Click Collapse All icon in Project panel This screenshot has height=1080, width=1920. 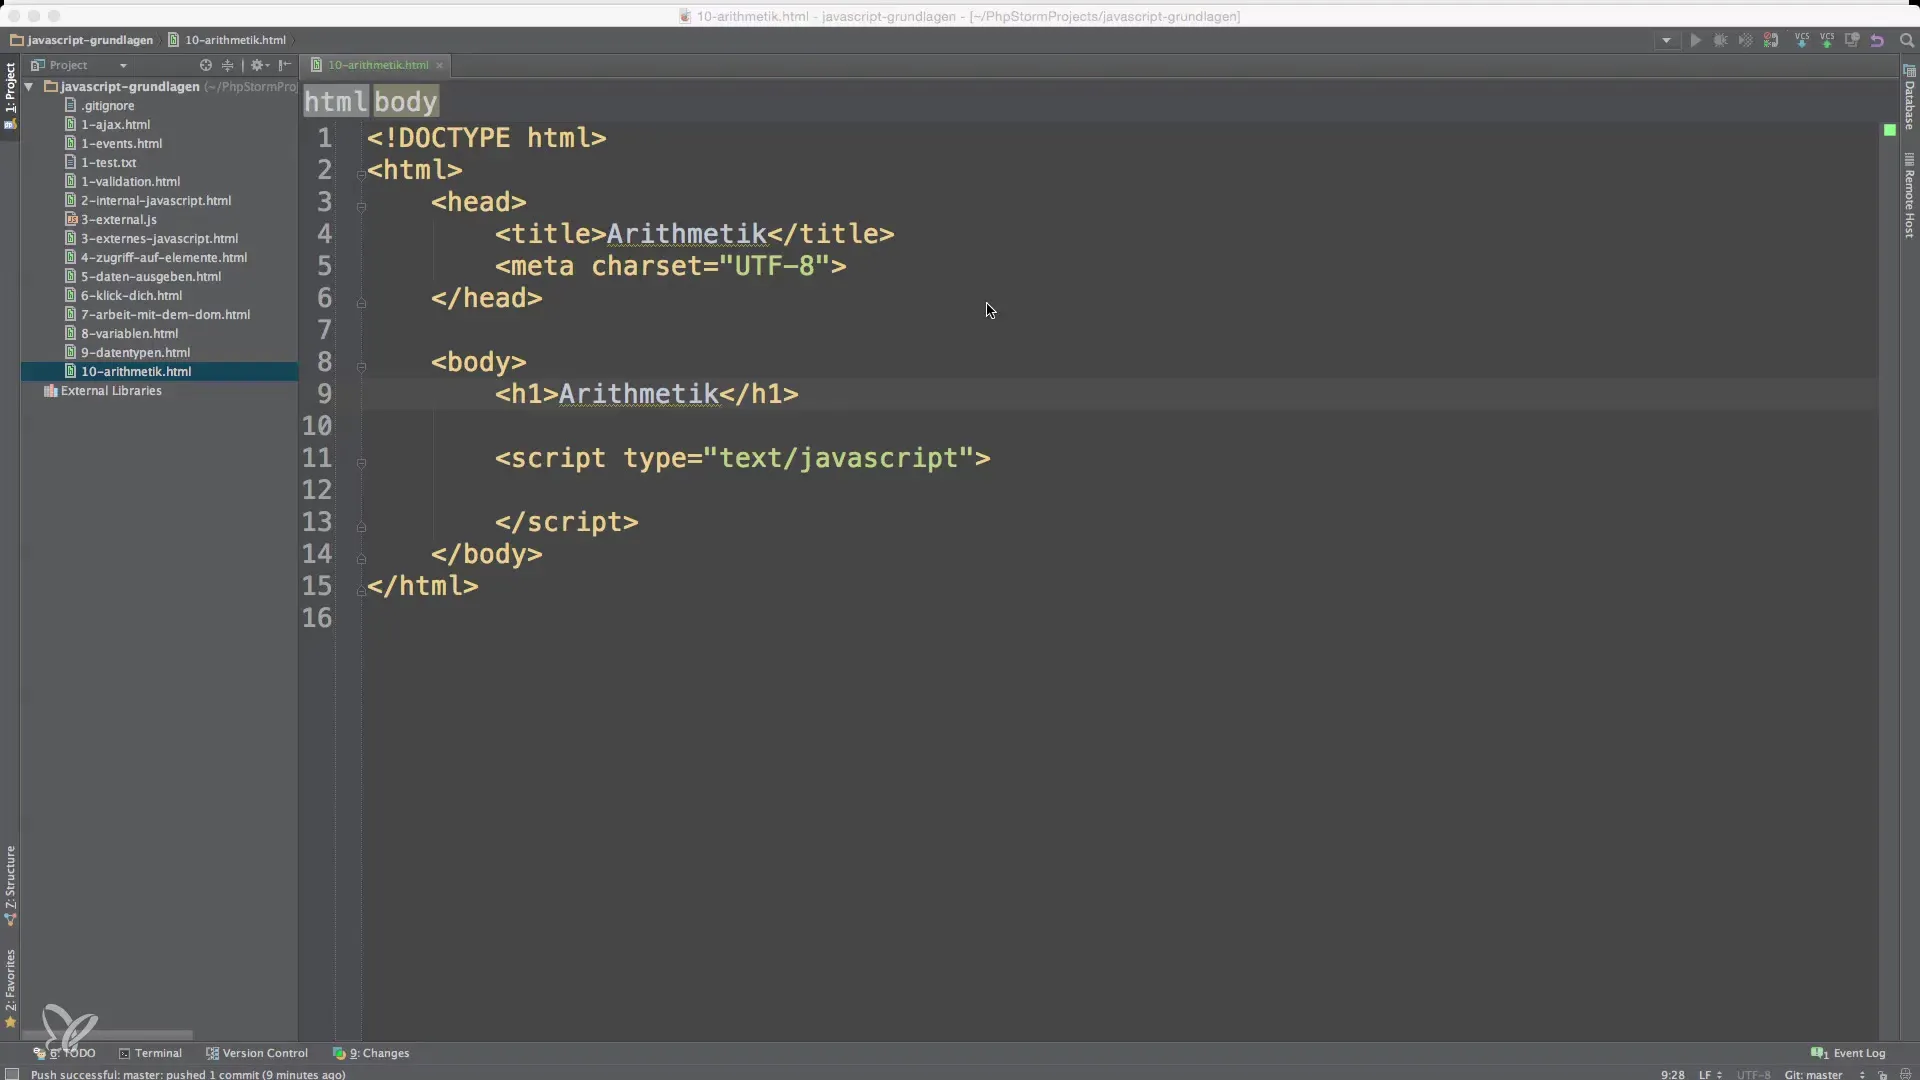228,65
